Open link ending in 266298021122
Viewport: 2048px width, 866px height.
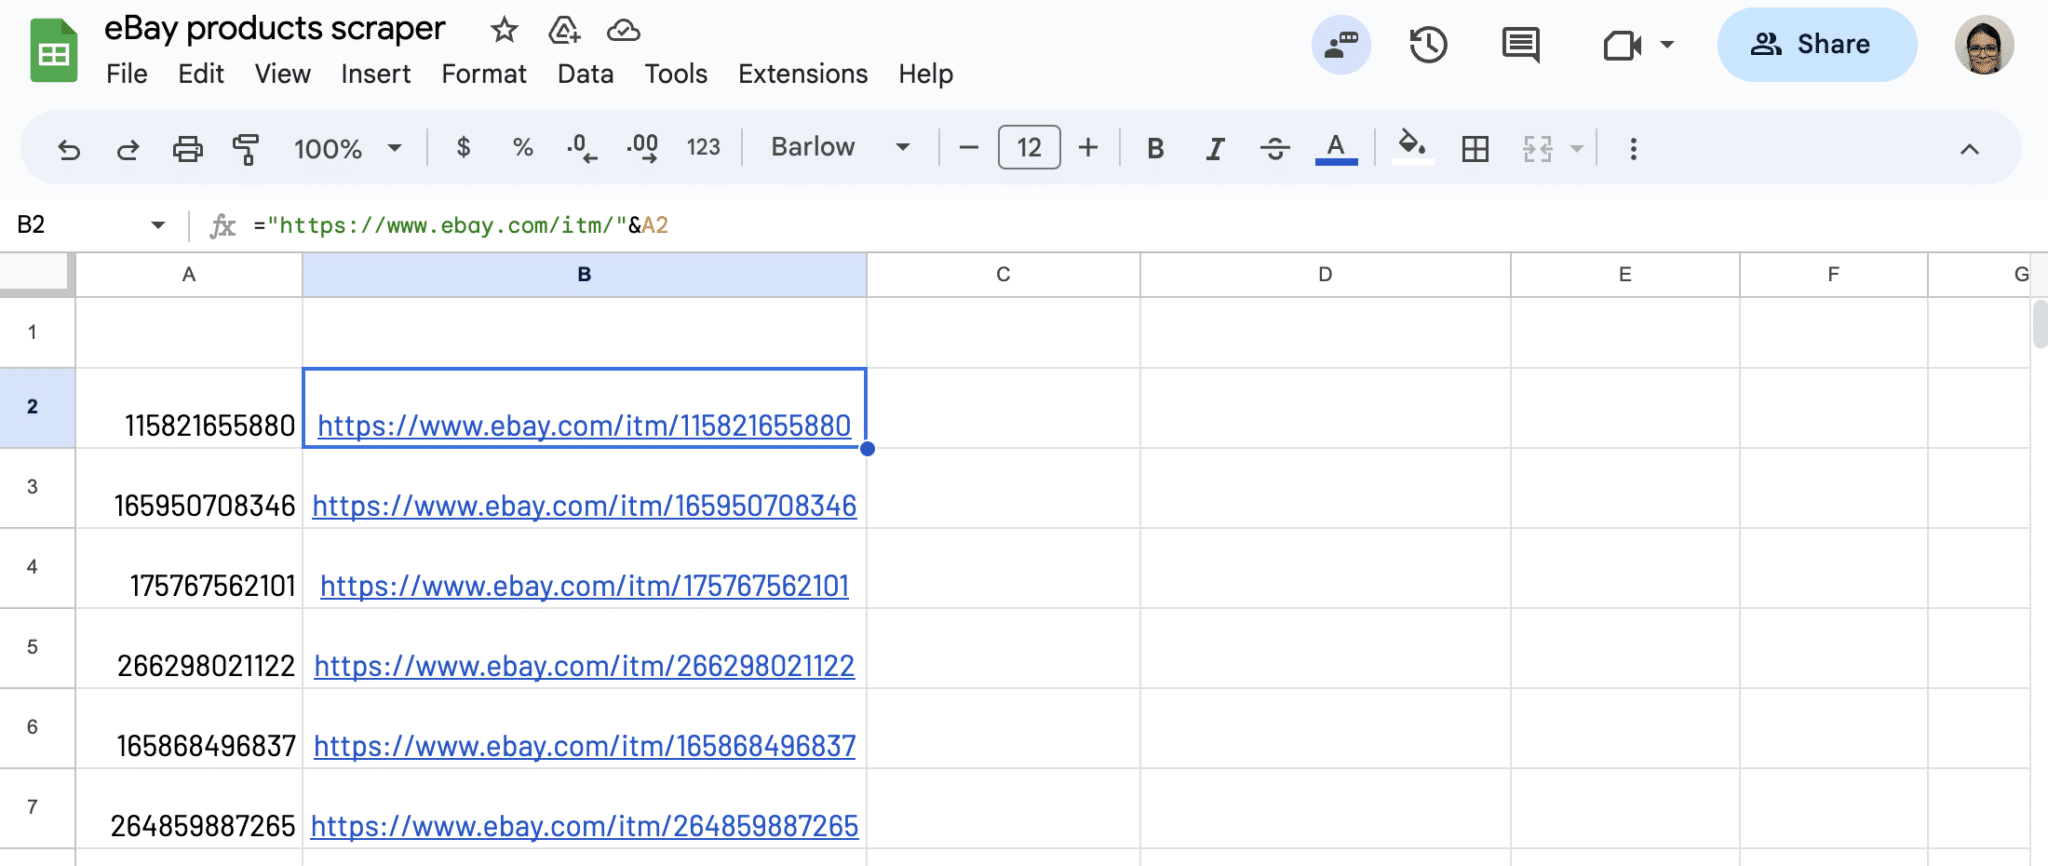pyautogui.click(x=584, y=666)
